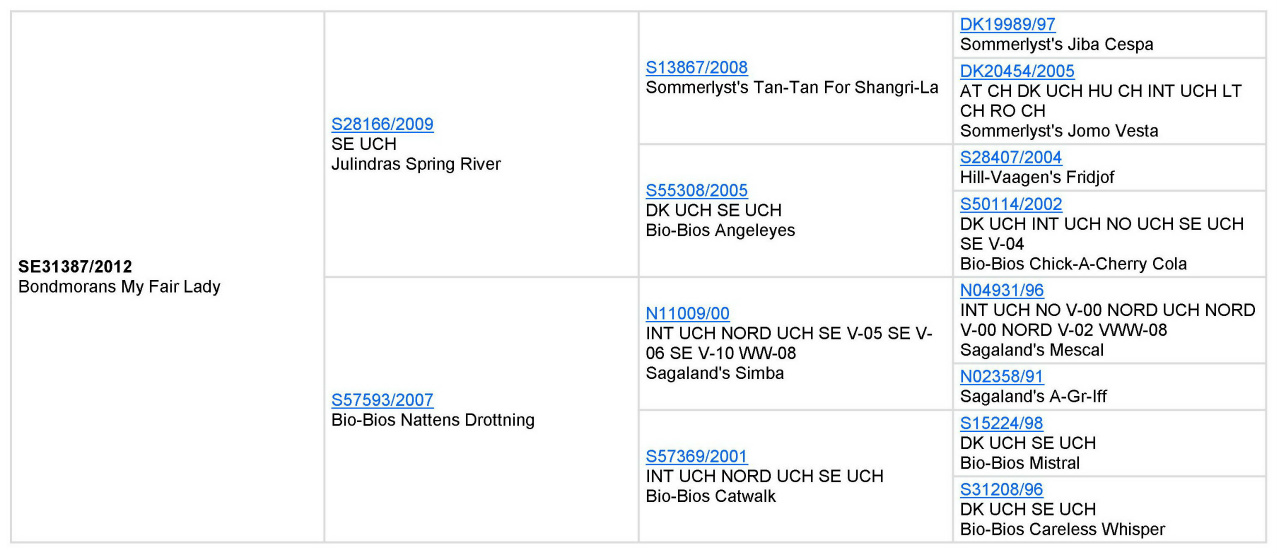This screenshot has height=555, width=1278.
Task: Click the Julindras Spring River name text
Action: pos(416,164)
